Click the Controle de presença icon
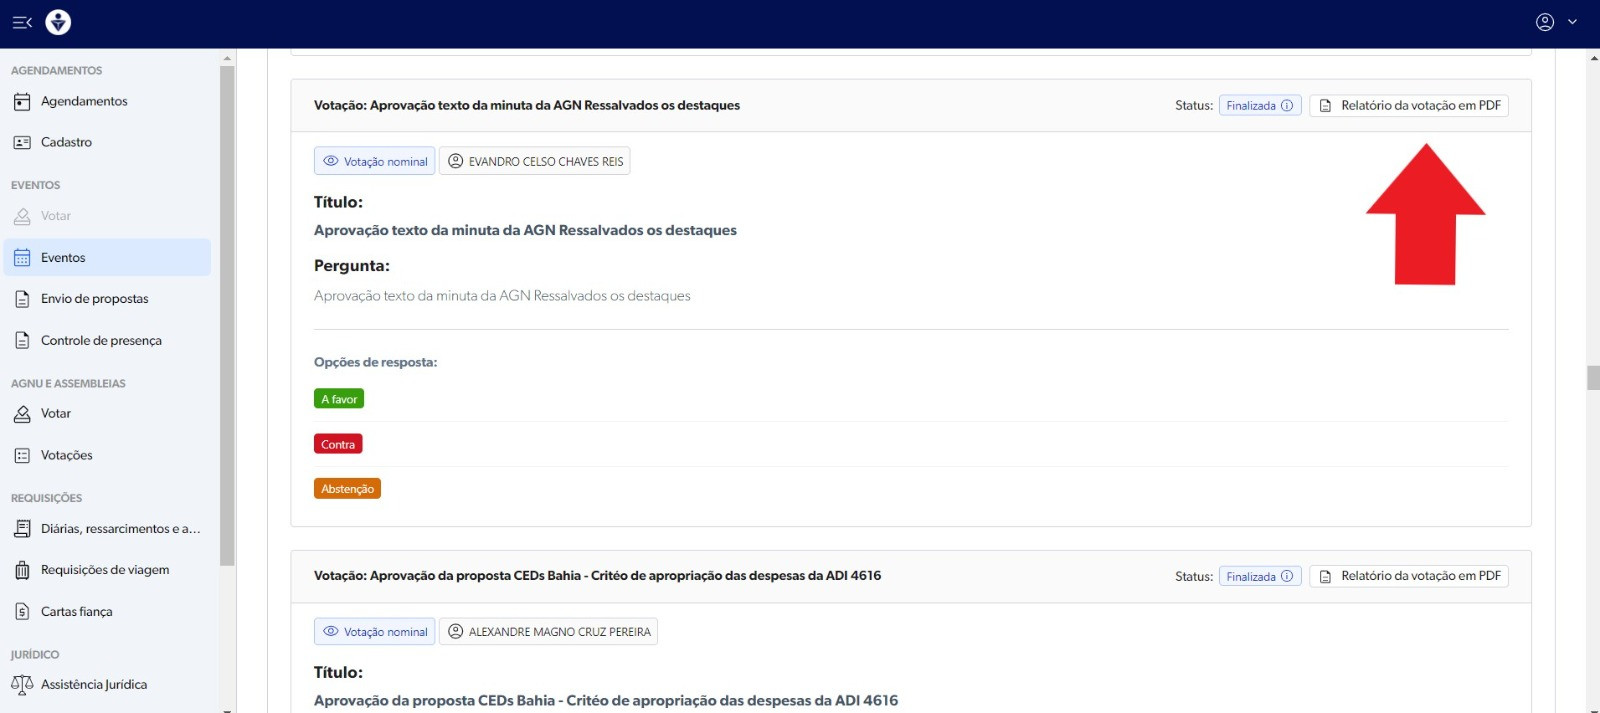 coord(22,341)
